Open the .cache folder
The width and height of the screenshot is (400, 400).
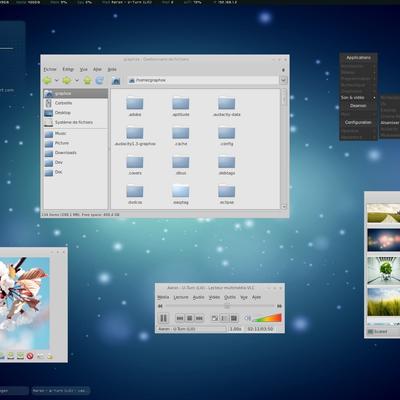181,135
